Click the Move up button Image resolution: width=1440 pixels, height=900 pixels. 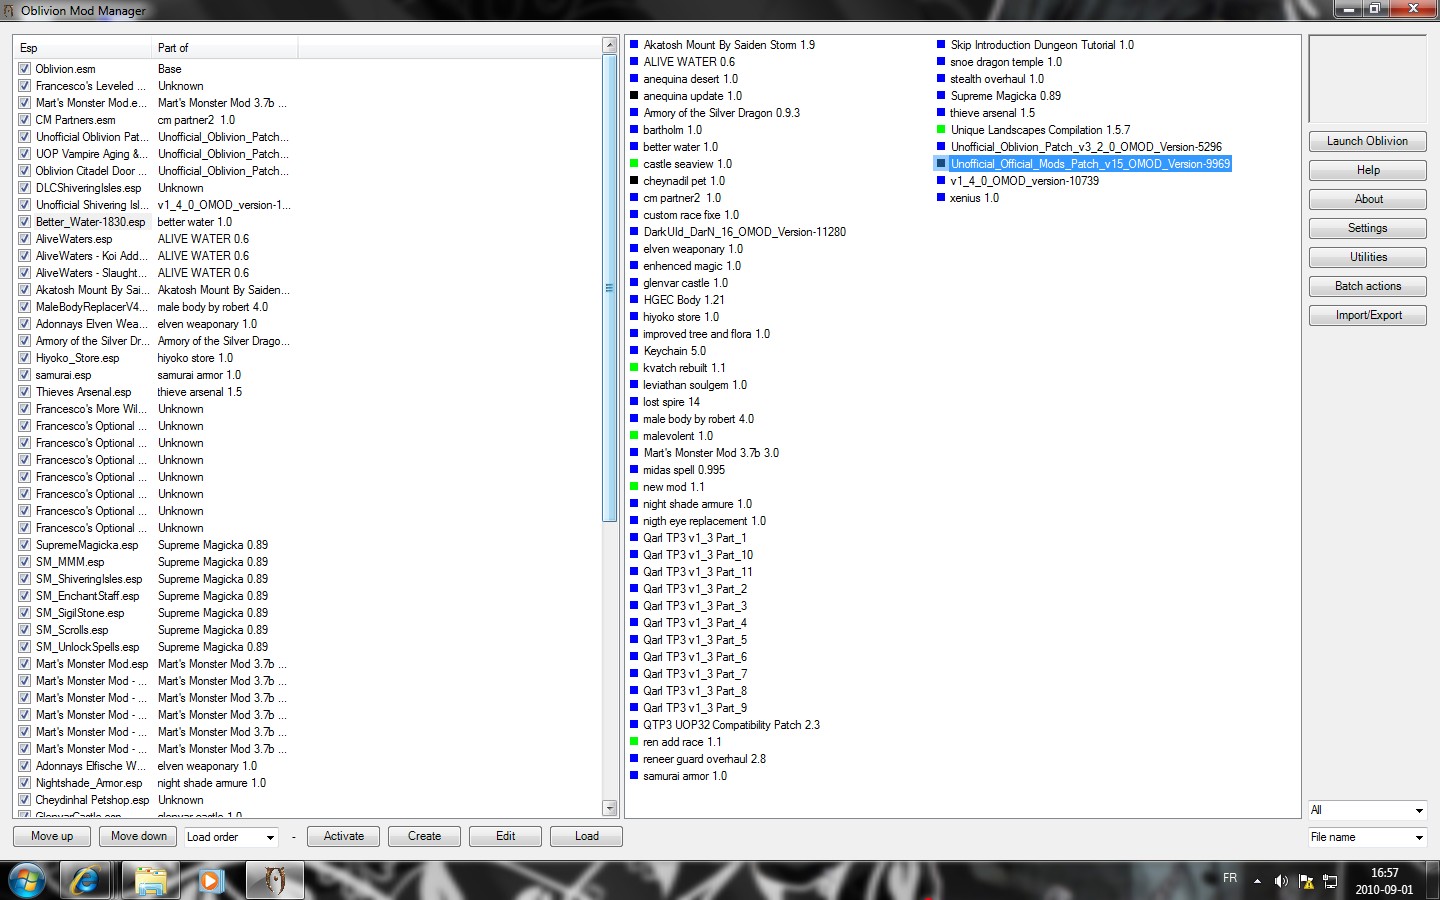coord(52,837)
